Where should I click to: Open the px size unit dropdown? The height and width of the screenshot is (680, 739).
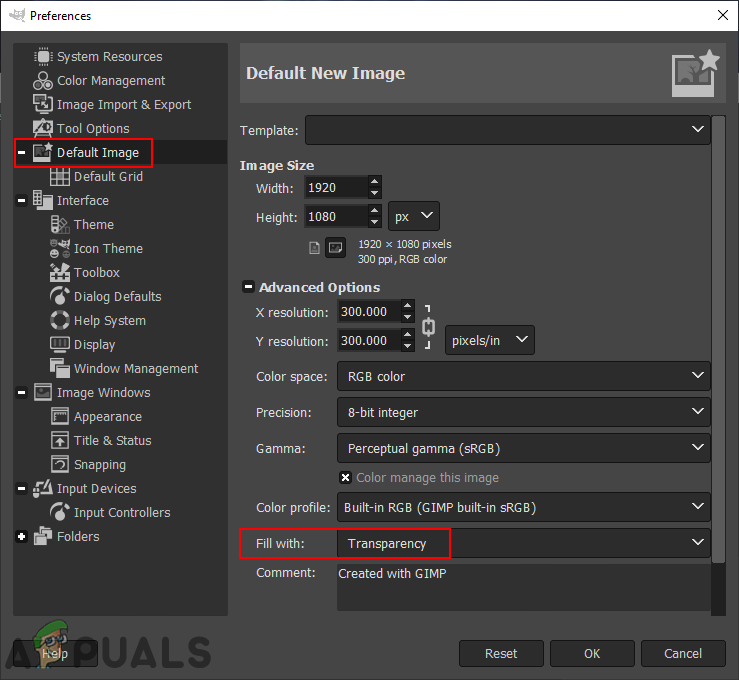pyautogui.click(x=414, y=216)
